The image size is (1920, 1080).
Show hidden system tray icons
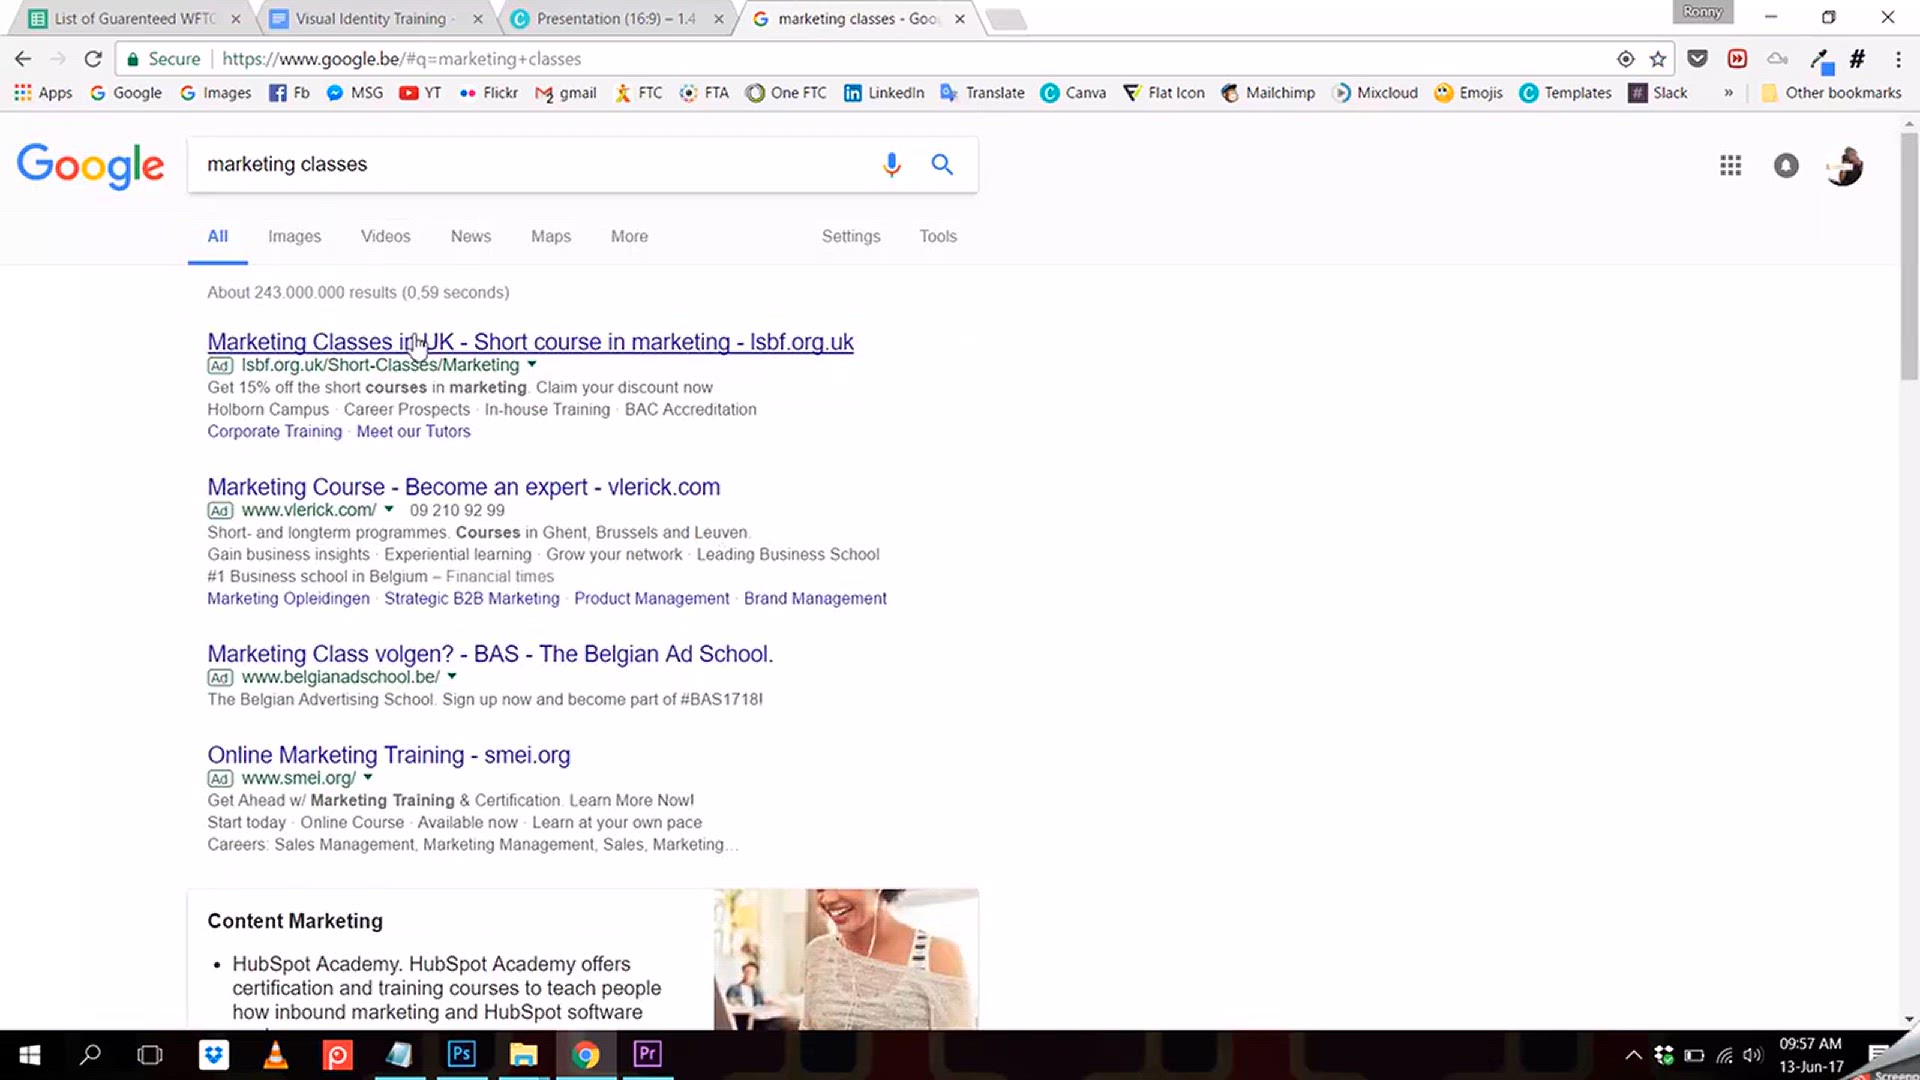1633,1055
